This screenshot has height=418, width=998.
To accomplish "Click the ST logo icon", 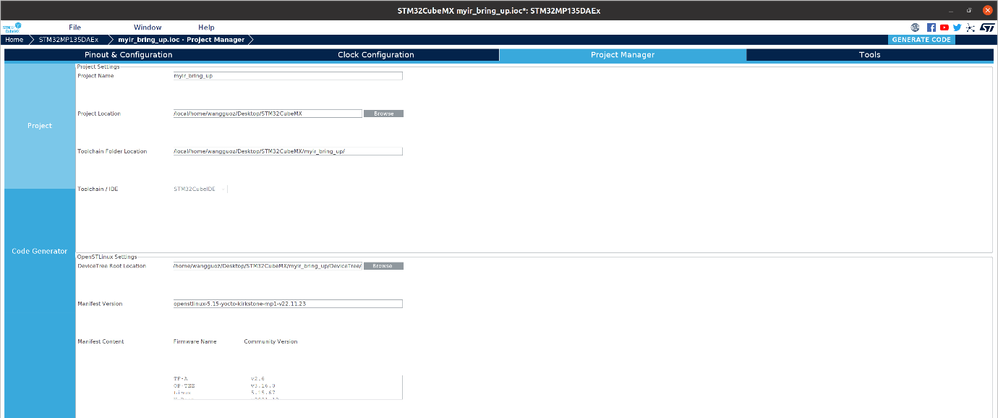I will [987, 27].
